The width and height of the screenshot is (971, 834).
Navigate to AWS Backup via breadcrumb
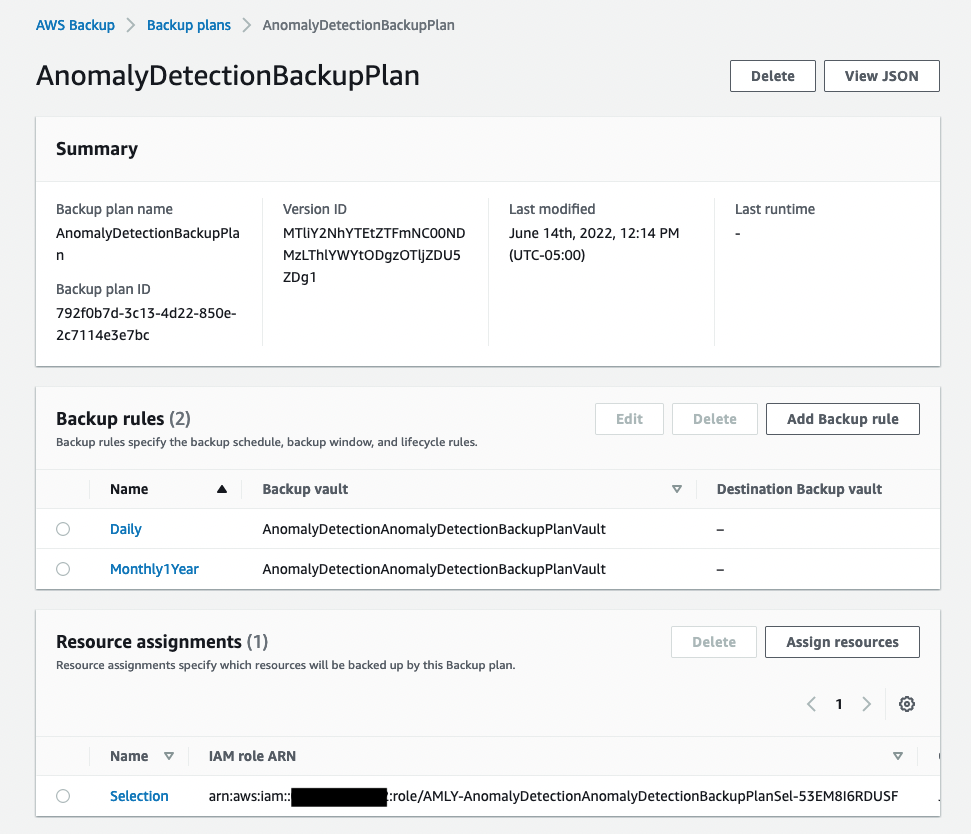point(75,24)
